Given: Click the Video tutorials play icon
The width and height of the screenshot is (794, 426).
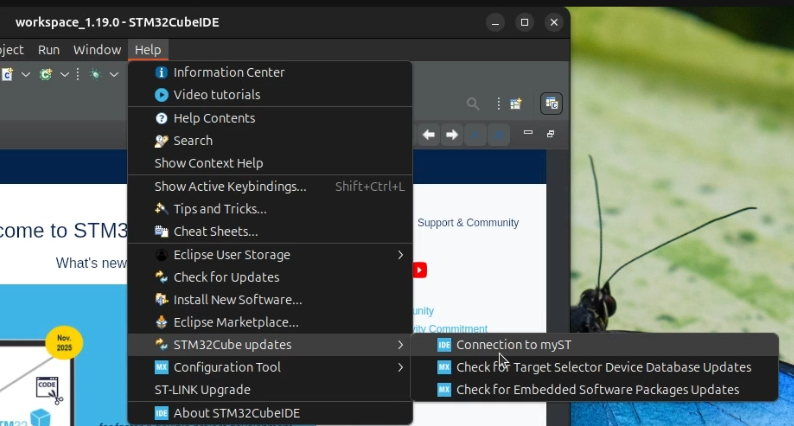Looking at the screenshot, I should (x=161, y=95).
